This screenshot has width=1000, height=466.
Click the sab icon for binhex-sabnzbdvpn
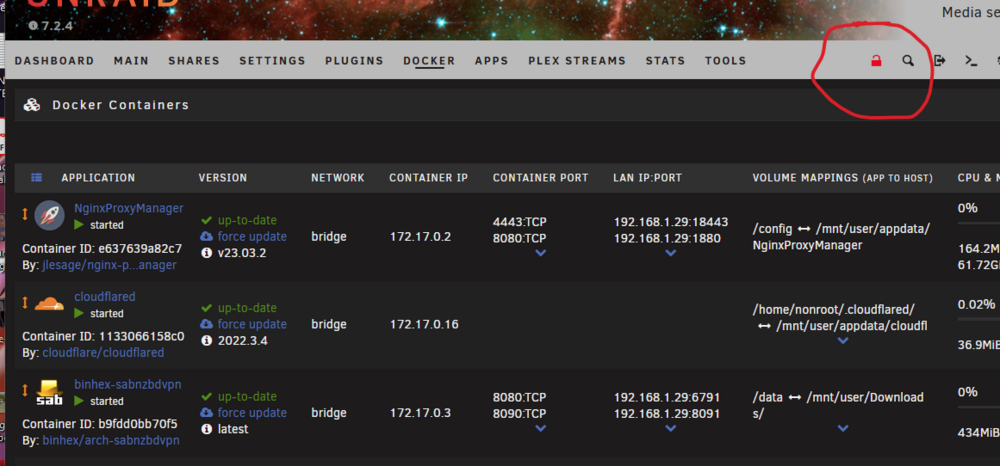(49, 392)
